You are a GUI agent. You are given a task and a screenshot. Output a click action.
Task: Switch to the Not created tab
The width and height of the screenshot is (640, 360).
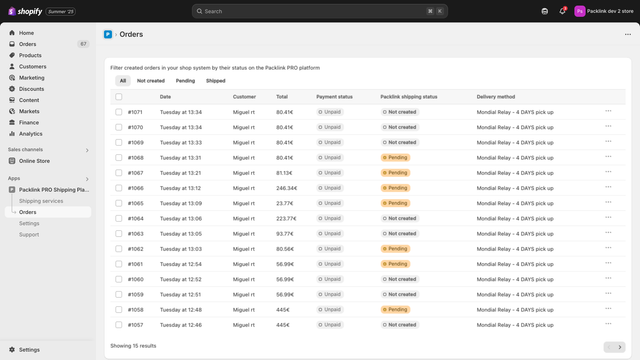pyautogui.click(x=151, y=81)
